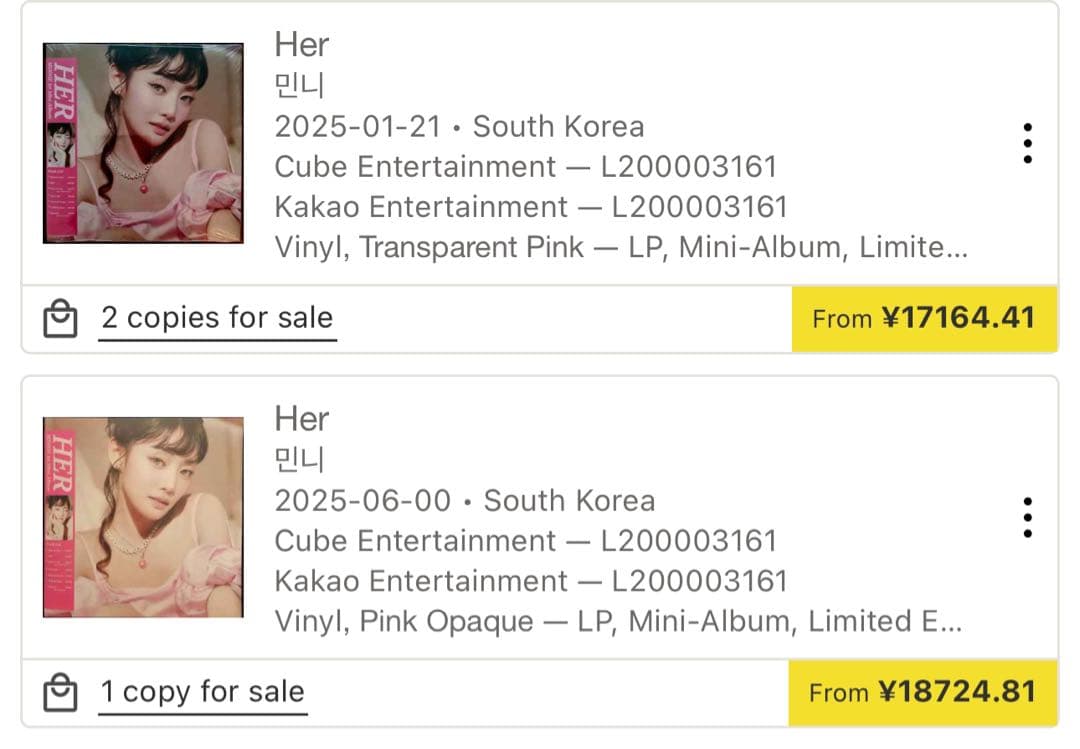Image resolution: width=1080 pixels, height=749 pixels.
Task: Open the three-dot menu for Pink Opaque release
Action: tap(1027, 518)
